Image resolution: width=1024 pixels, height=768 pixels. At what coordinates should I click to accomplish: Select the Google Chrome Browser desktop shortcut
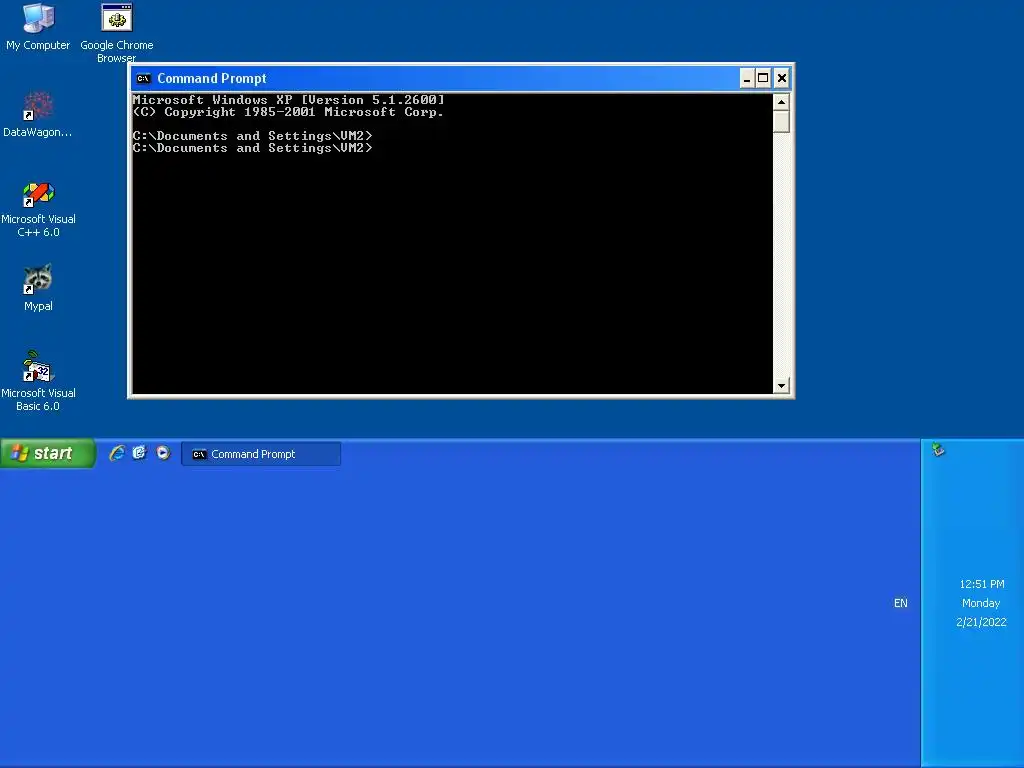click(x=116, y=33)
